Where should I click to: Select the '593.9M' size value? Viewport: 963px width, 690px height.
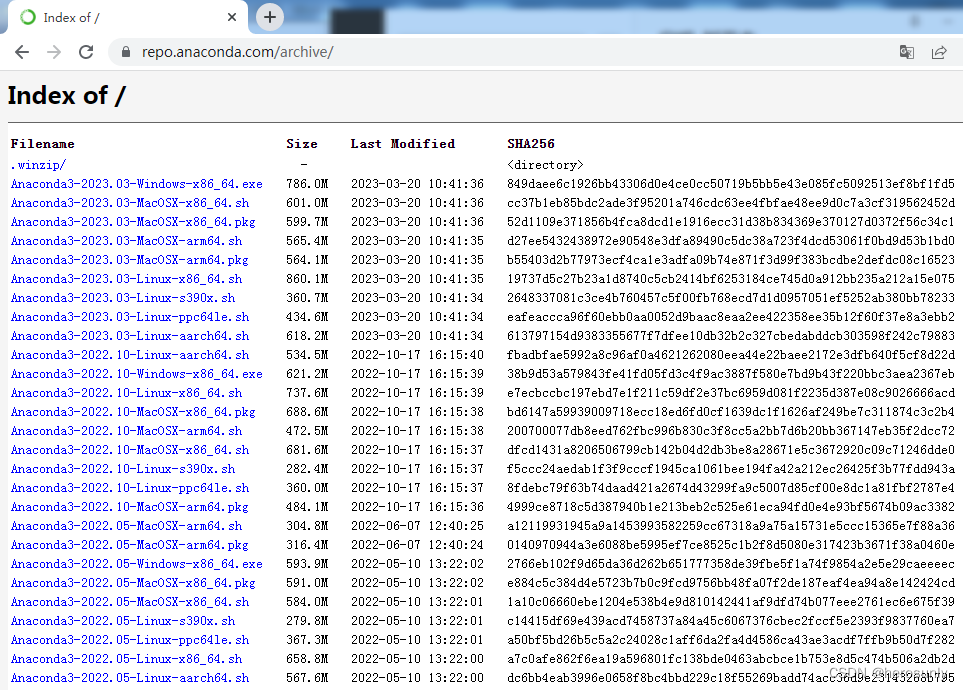[x=307, y=564]
